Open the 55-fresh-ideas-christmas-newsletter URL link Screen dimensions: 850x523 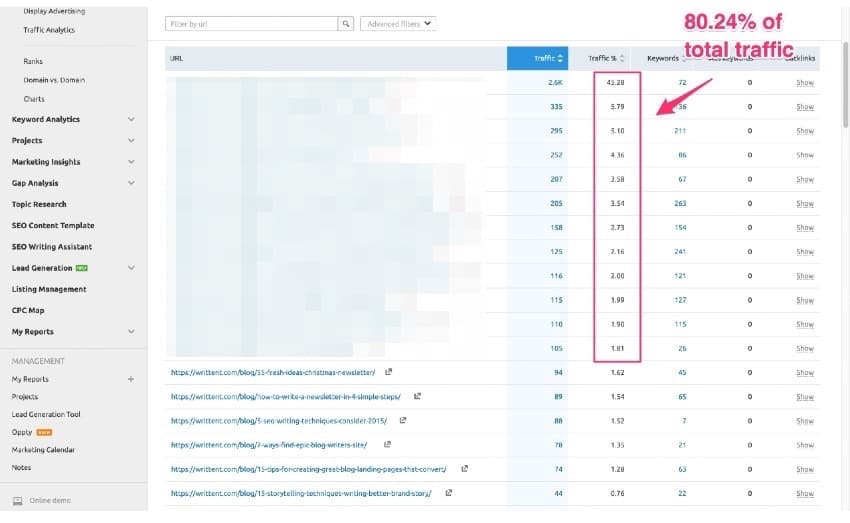coord(273,372)
